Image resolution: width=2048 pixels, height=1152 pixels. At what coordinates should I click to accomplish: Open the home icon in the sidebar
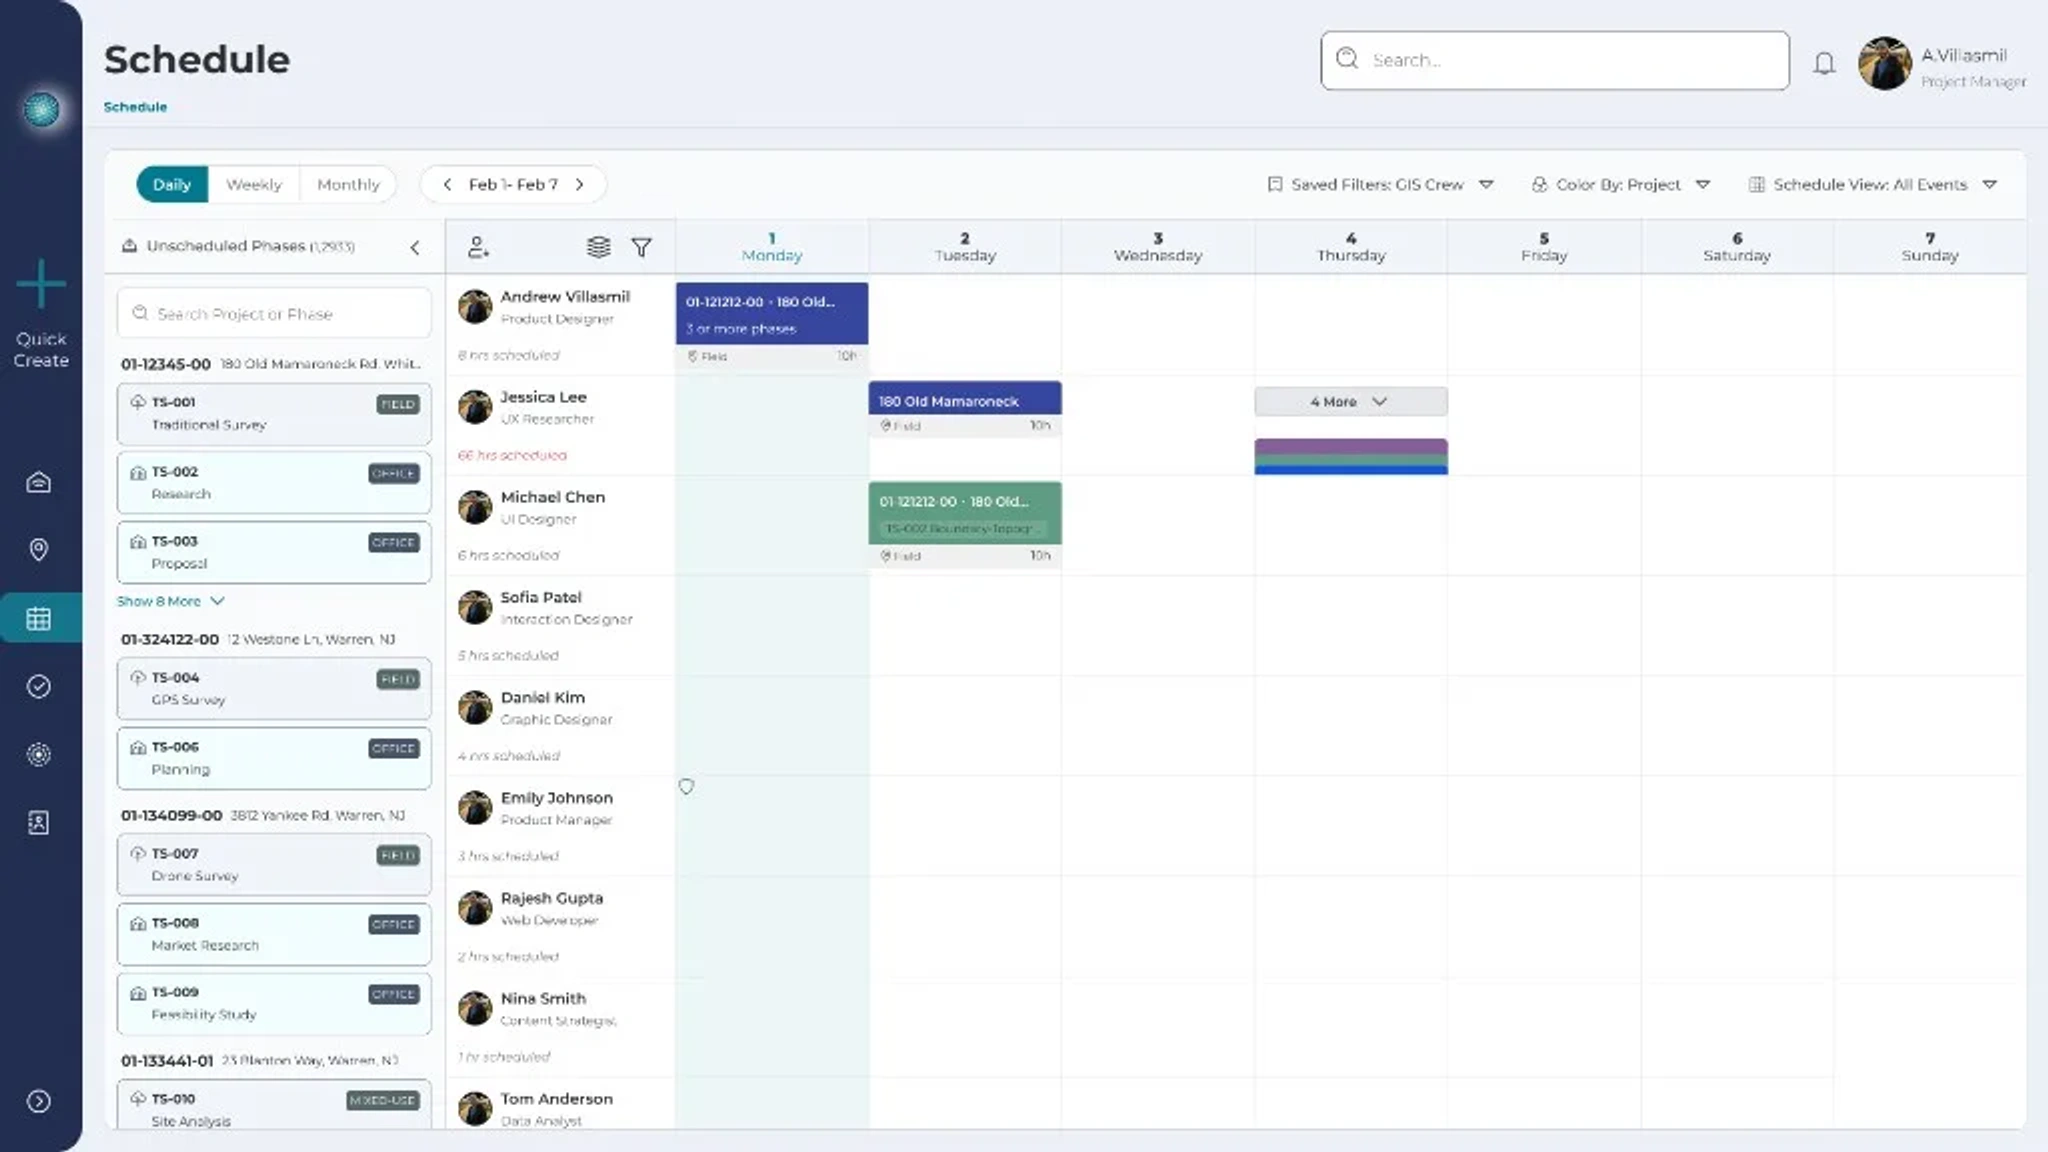coord(39,482)
